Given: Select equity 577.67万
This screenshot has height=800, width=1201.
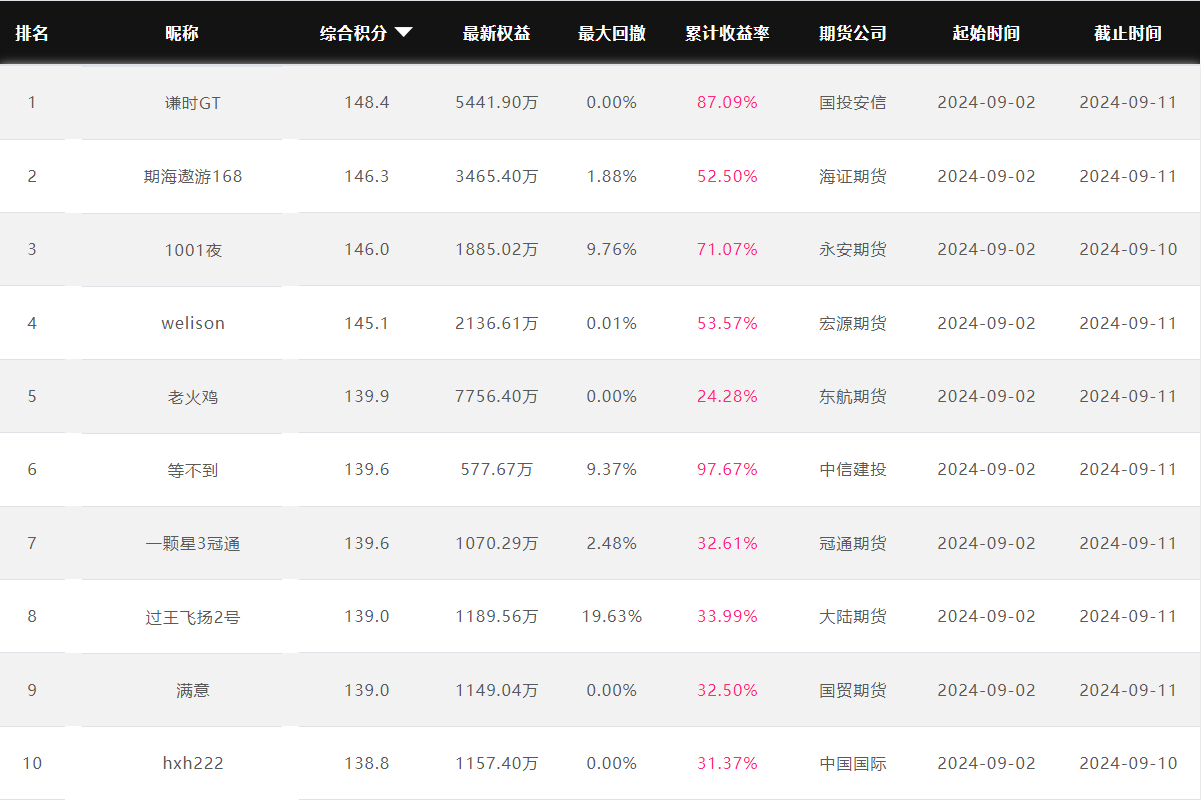Looking at the screenshot, I should (497, 469).
